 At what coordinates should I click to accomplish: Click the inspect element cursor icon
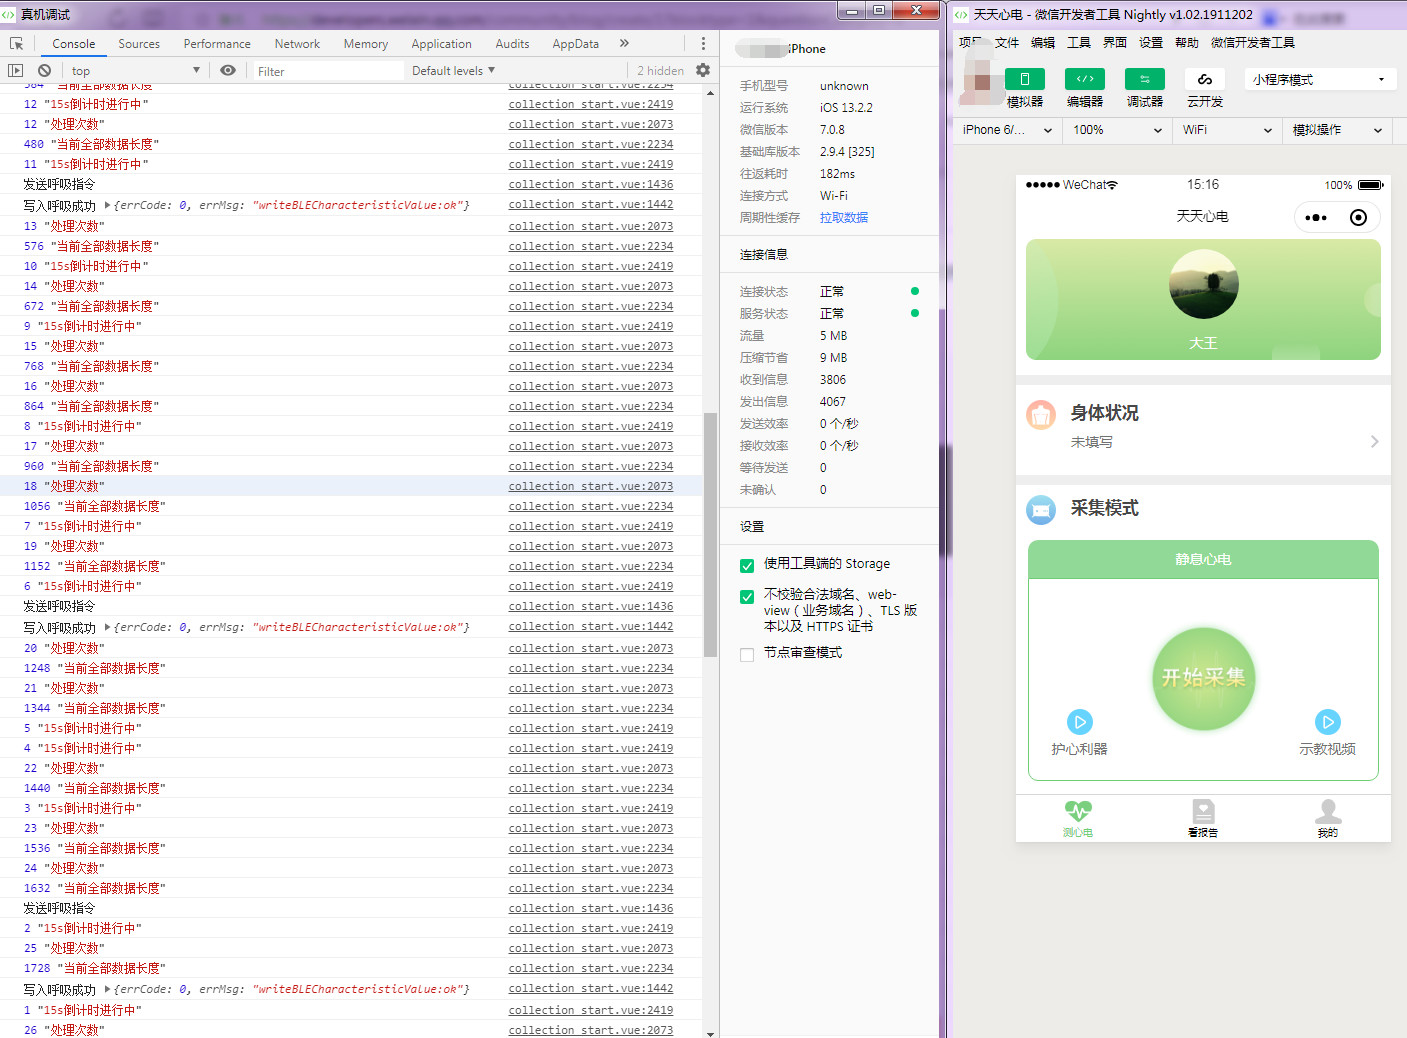coord(16,44)
